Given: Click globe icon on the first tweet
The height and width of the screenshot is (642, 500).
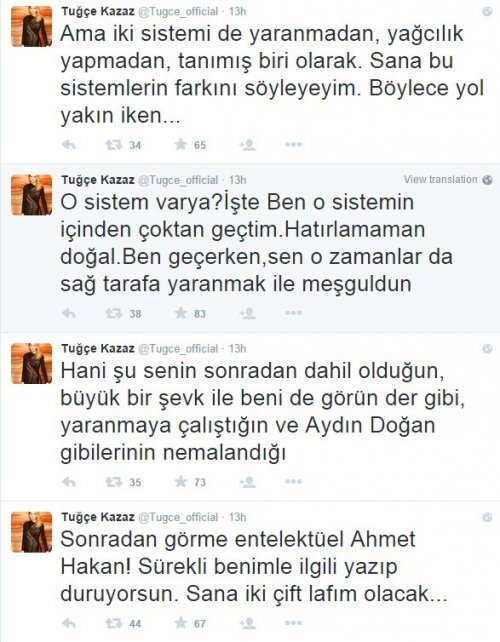Looking at the screenshot, I should pos(487,11).
